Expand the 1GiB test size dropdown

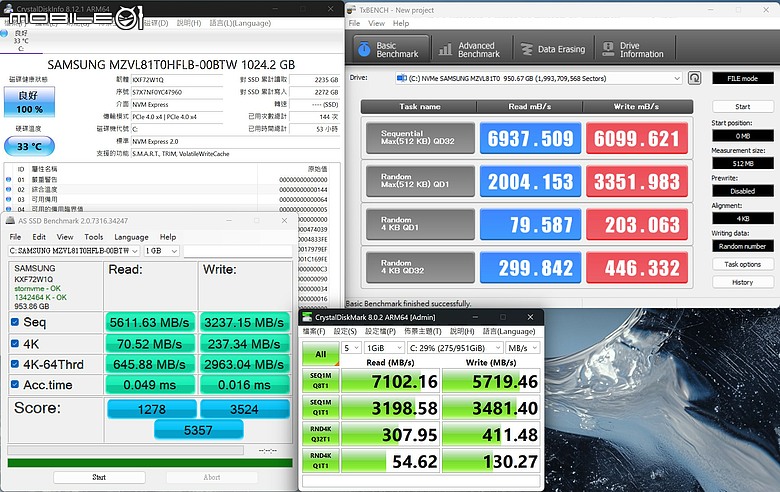[x=384, y=348]
